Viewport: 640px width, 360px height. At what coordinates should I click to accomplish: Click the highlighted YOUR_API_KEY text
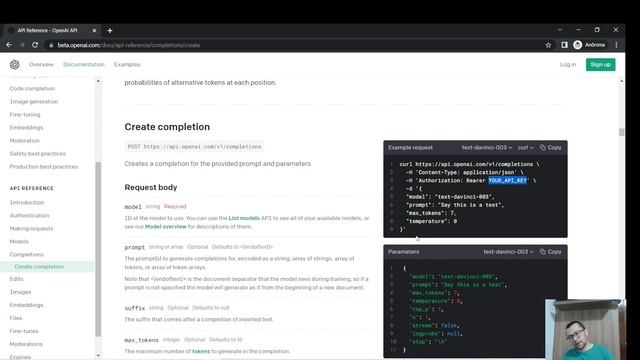(507, 180)
